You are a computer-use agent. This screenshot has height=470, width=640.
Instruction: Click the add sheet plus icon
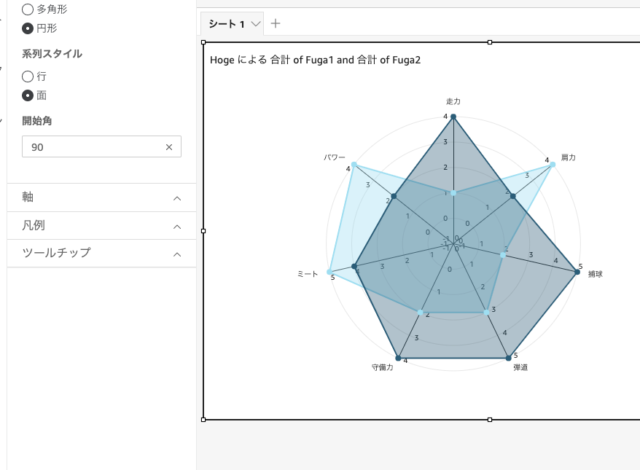tap(276, 24)
